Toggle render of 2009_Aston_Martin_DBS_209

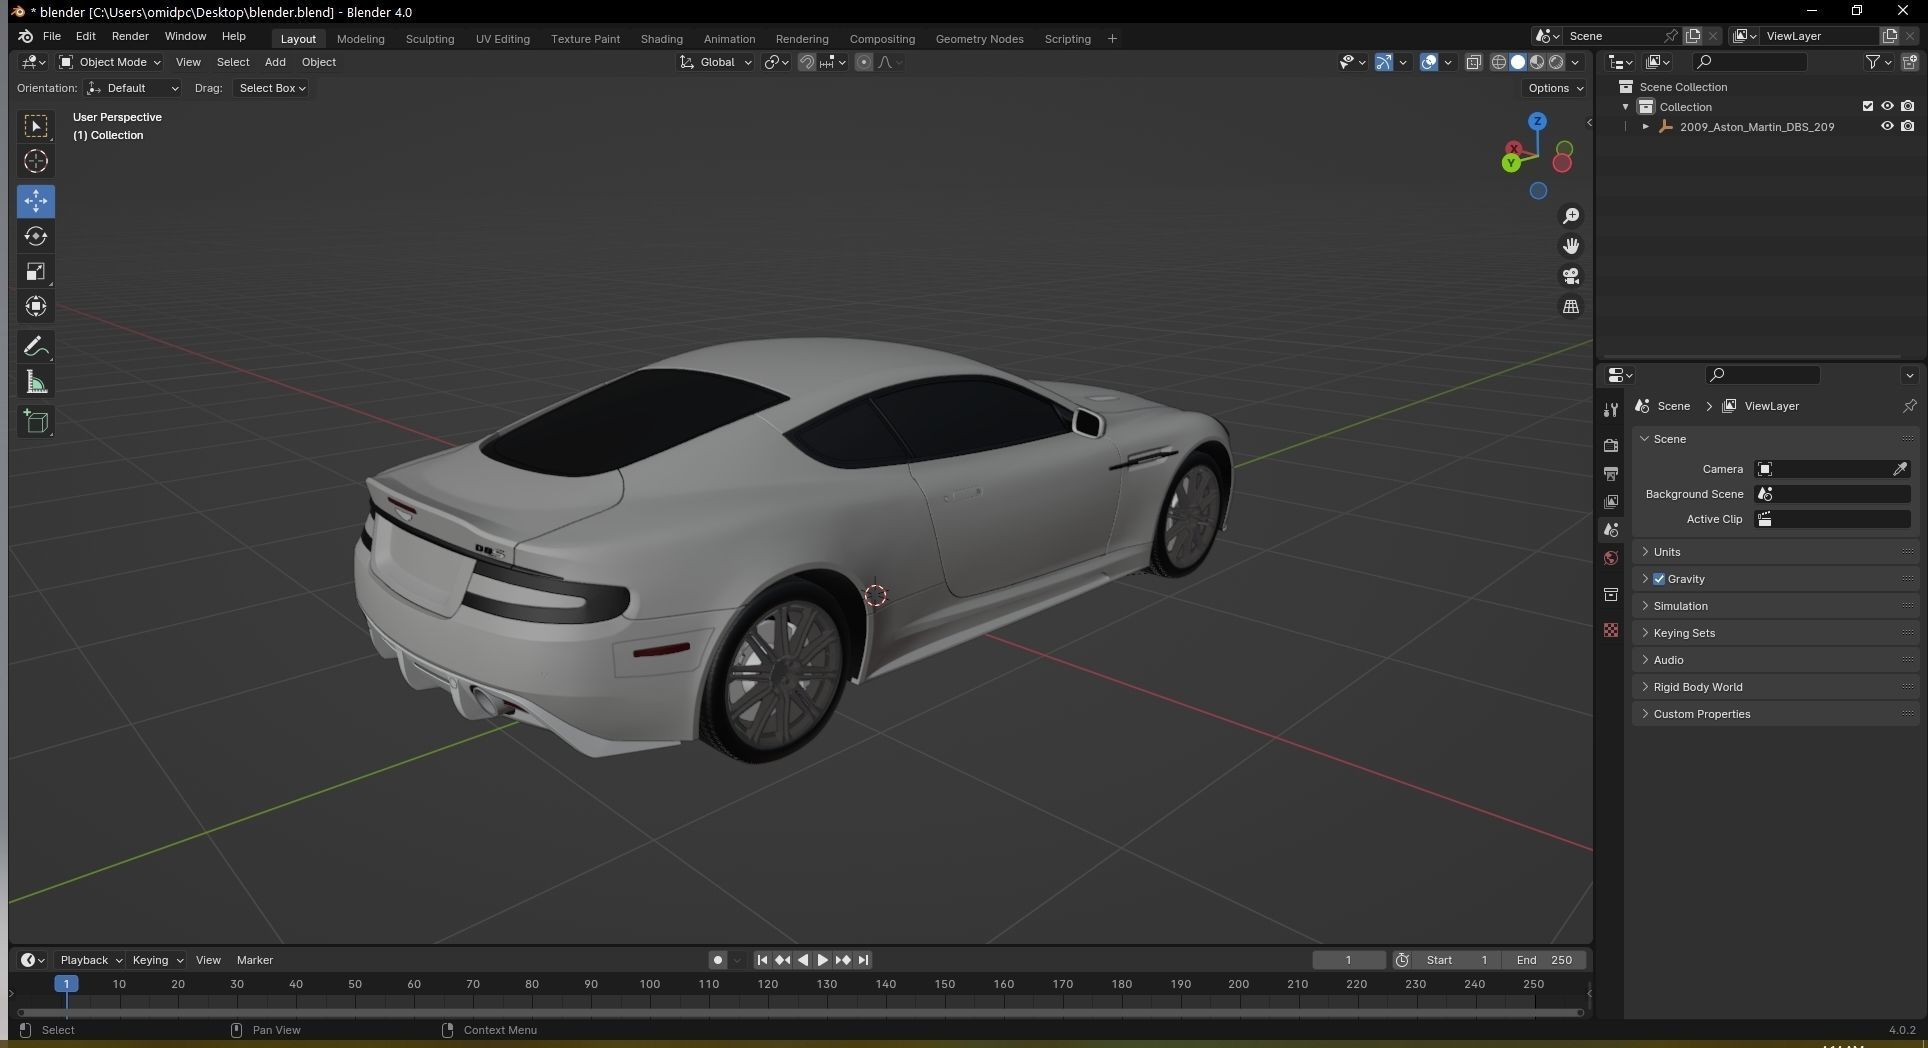pos(1907,127)
